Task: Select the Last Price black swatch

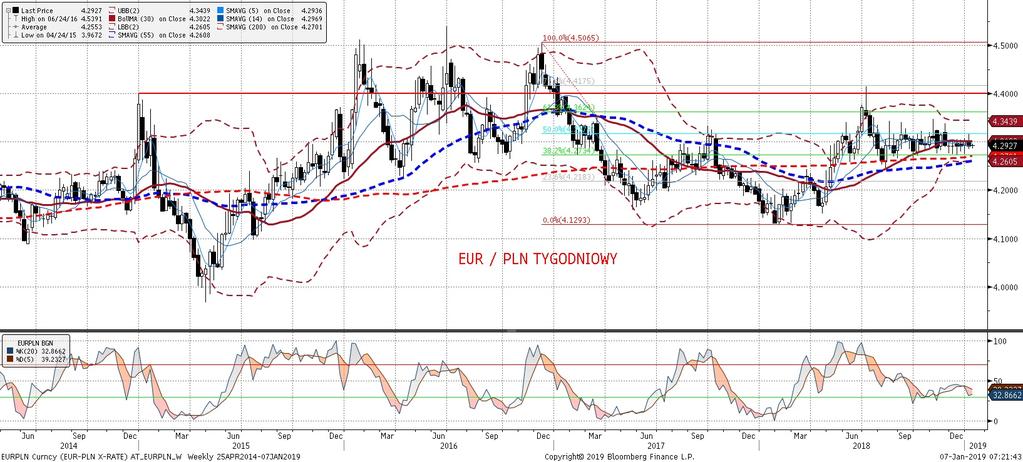Action: point(16,10)
